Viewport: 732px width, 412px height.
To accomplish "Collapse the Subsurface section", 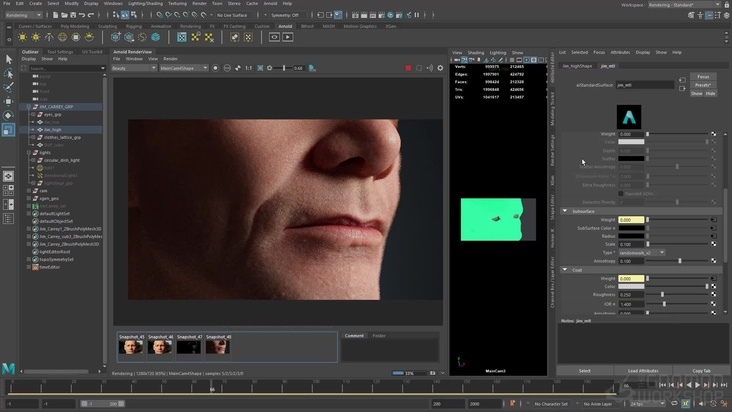I will (x=564, y=211).
